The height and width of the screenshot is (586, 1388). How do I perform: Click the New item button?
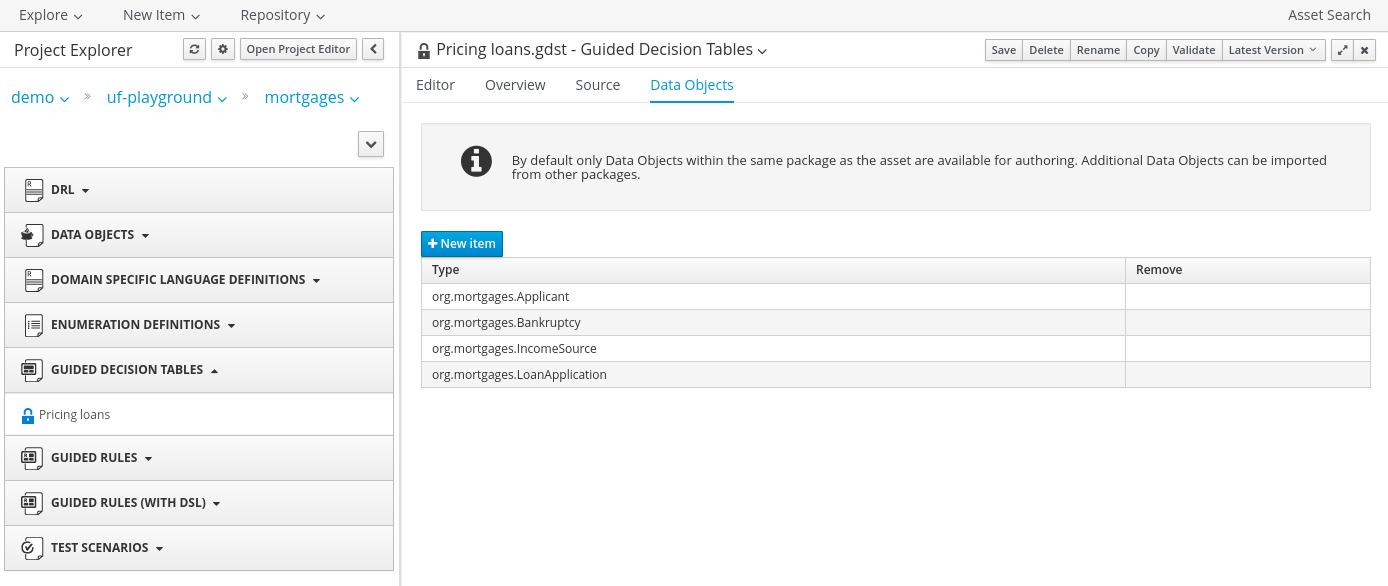(462, 244)
